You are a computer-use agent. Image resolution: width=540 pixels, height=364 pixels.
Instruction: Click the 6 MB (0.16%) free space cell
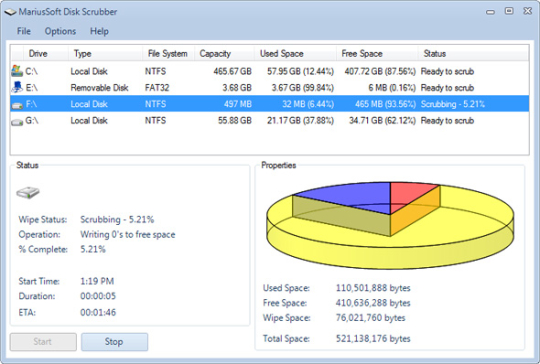392,88
